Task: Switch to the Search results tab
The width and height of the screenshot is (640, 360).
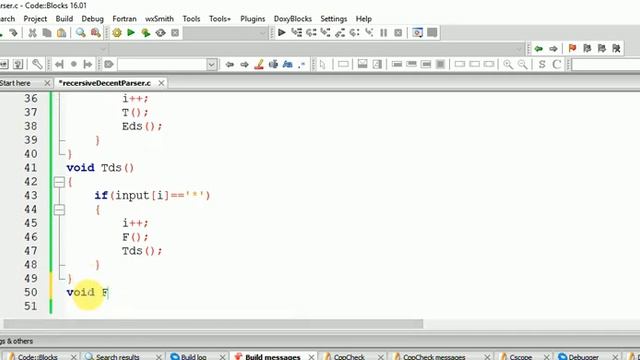Action: click(x=118, y=357)
